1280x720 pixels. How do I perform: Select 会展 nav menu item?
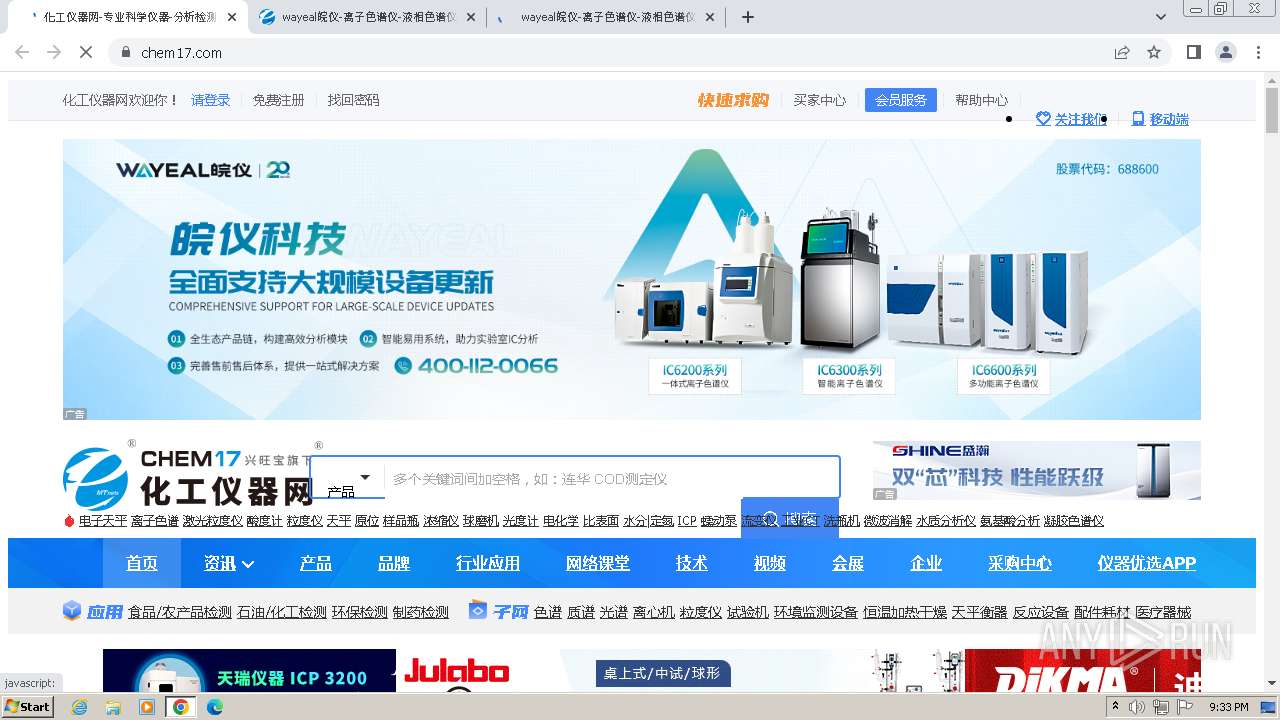[x=848, y=563]
